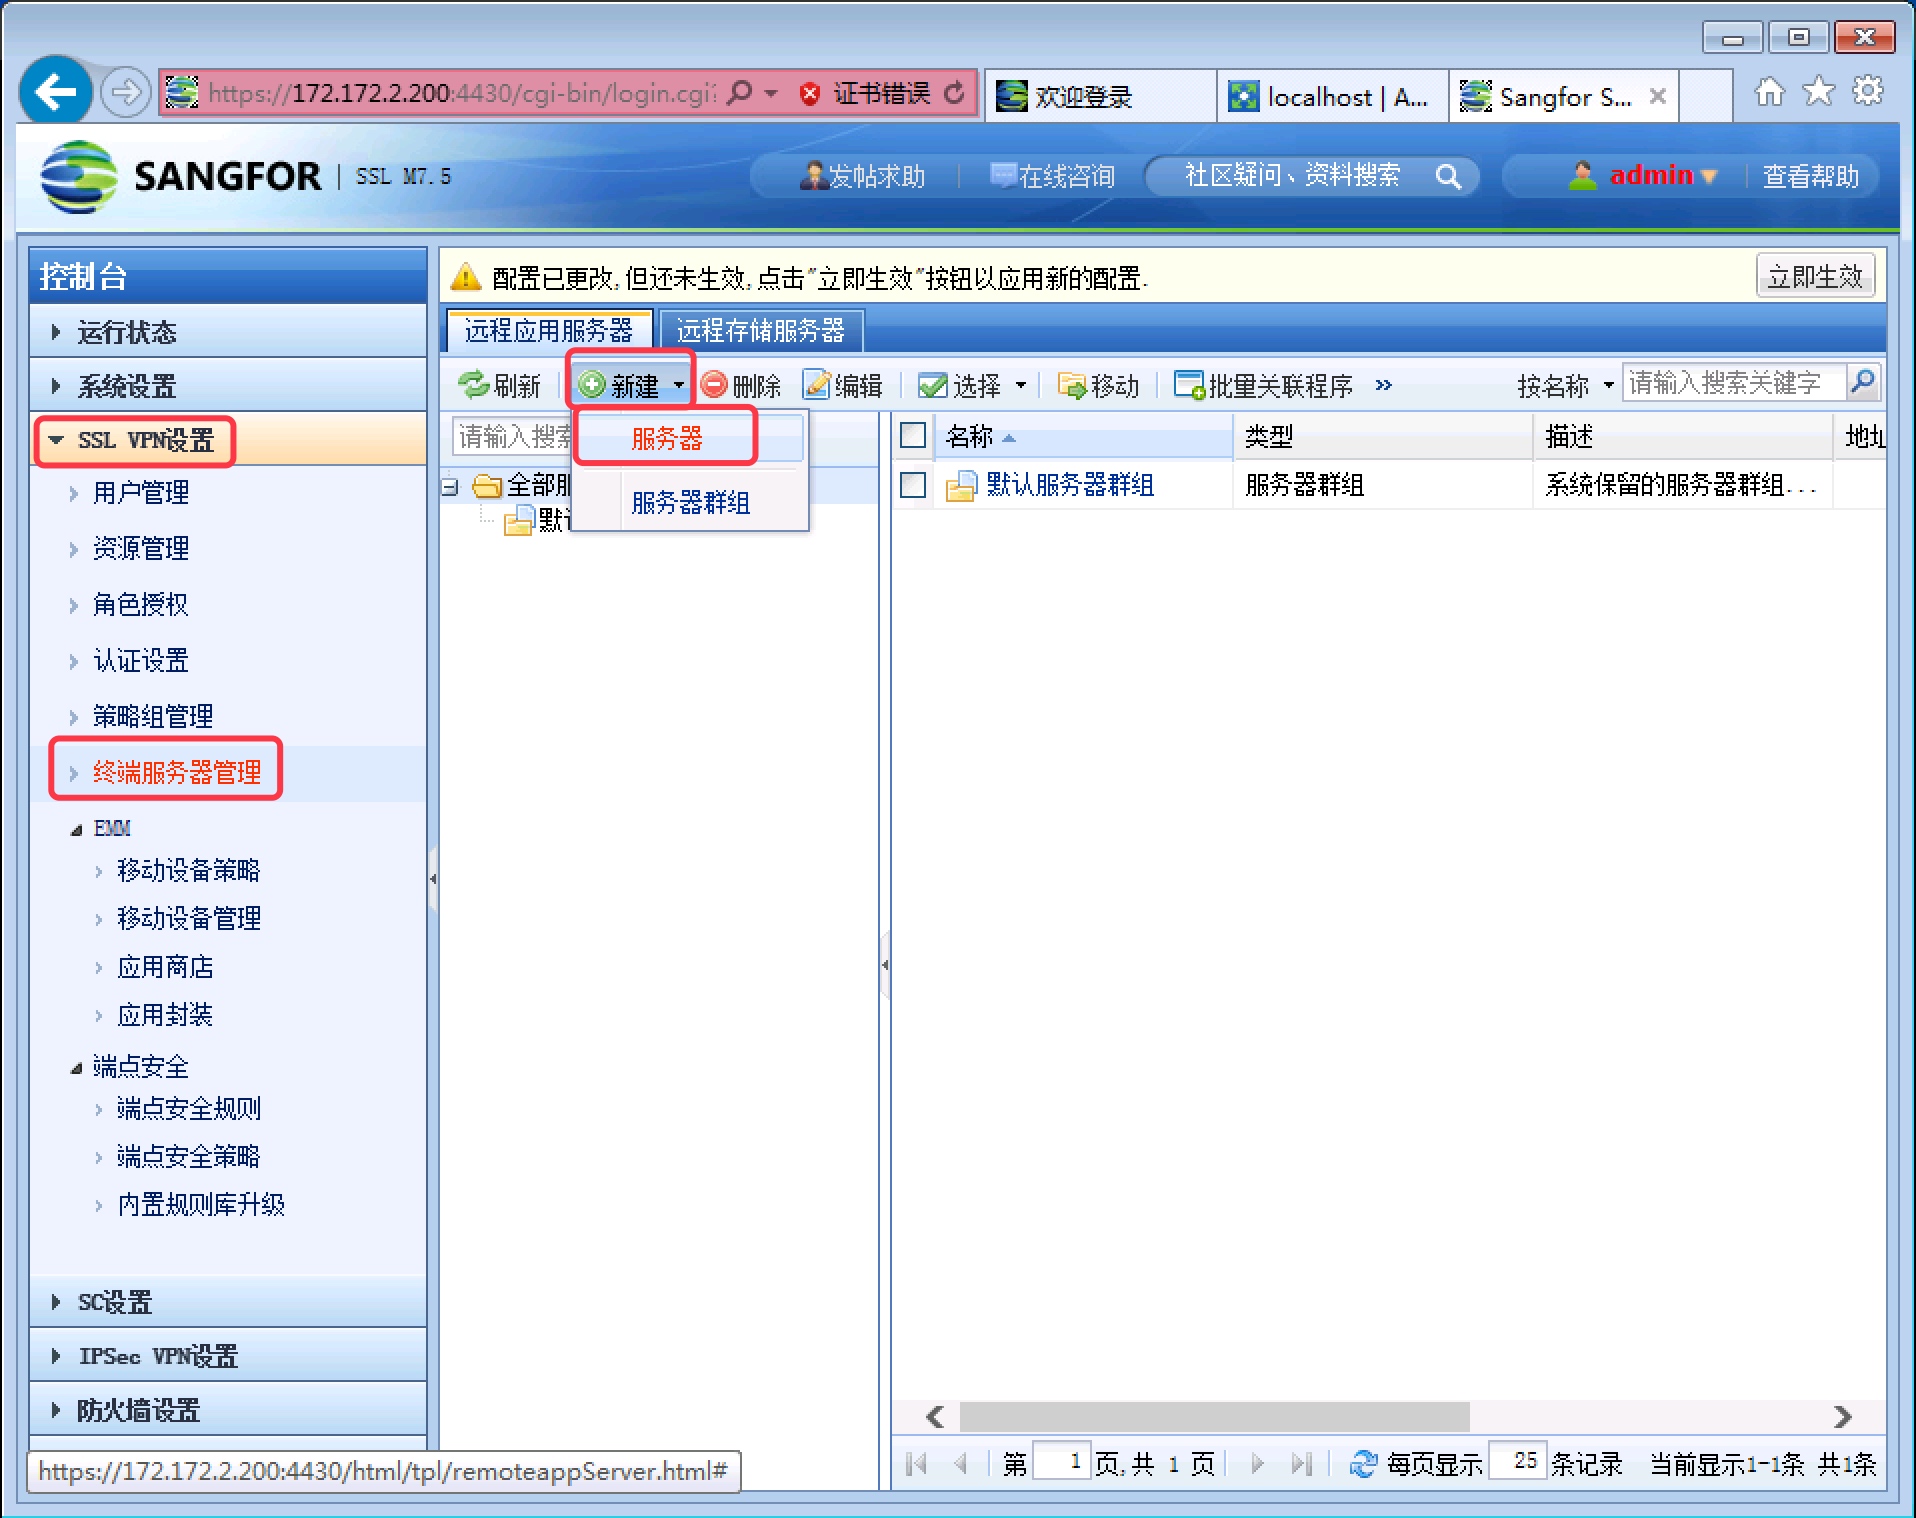Viewport: 1916px width, 1518px height.
Task: Open the Favorites star icon
Action: 1819,92
